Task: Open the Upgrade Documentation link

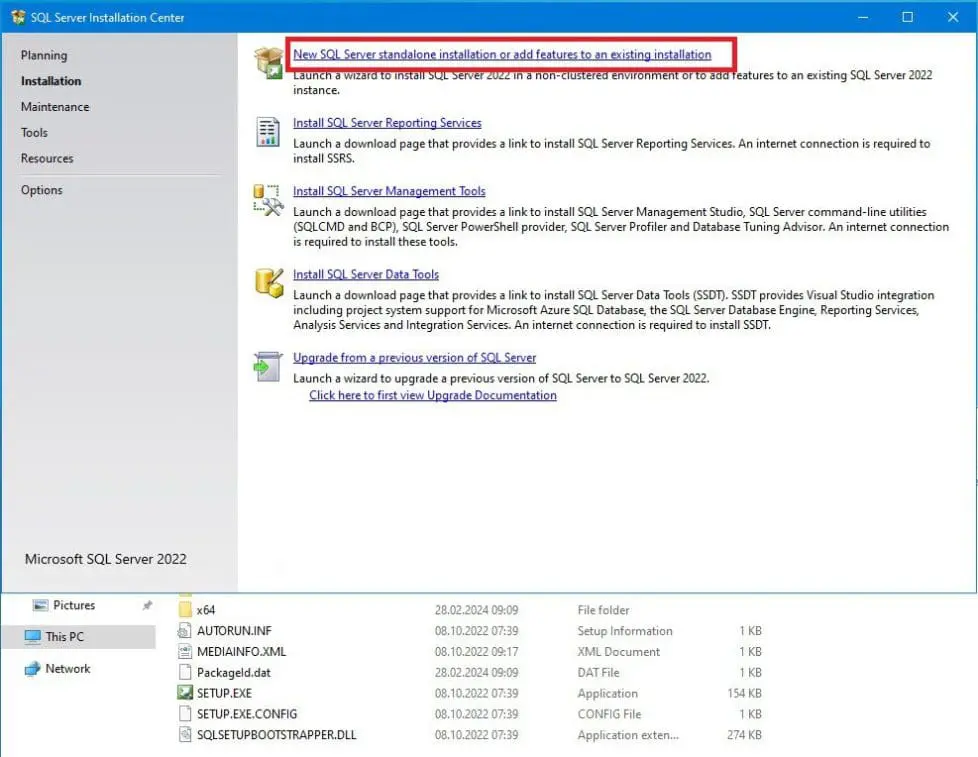Action: (x=431, y=395)
